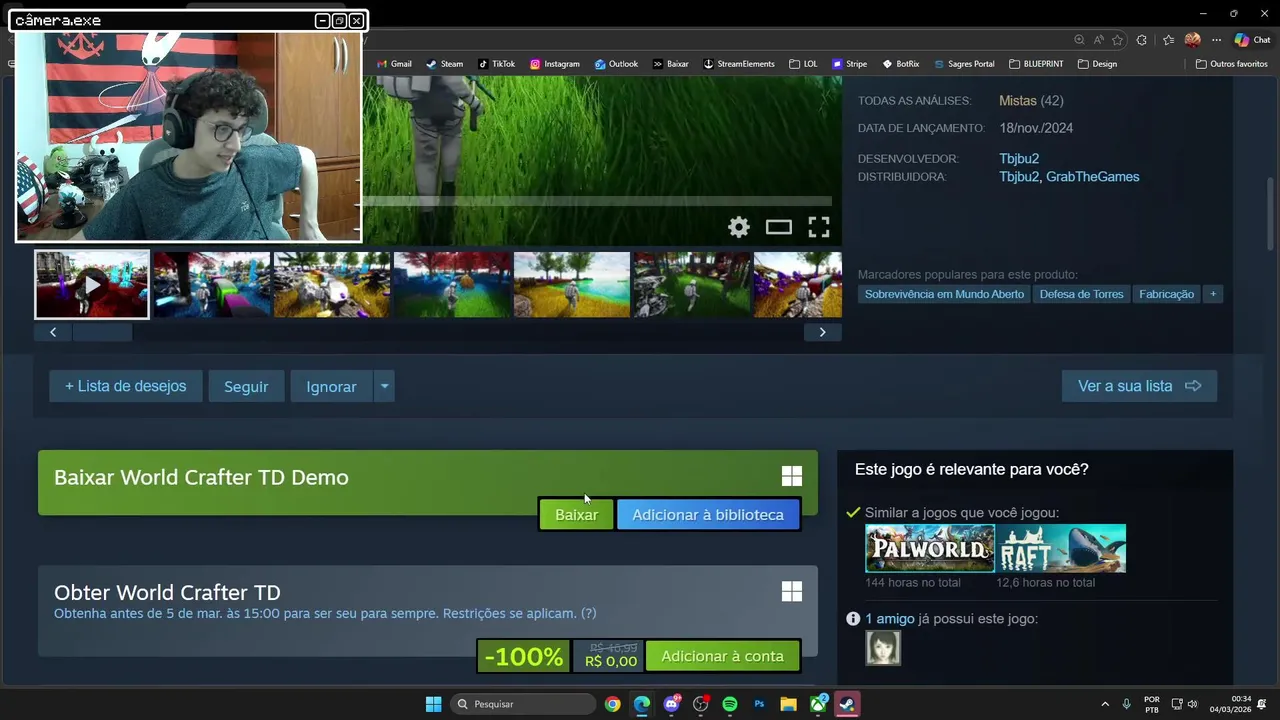Open Design bookmarks folder
The height and width of the screenshot is (720, 1280).
pos(1097,64)
